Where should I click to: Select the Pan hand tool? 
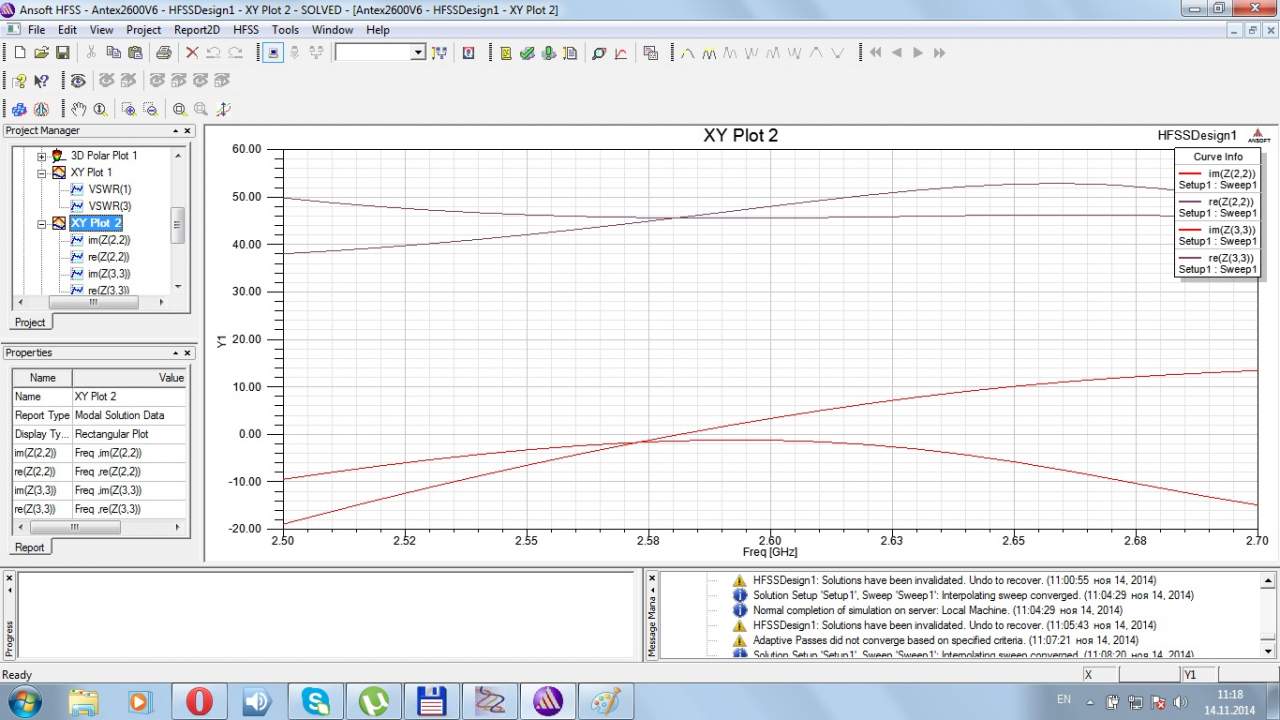[78, 109]
